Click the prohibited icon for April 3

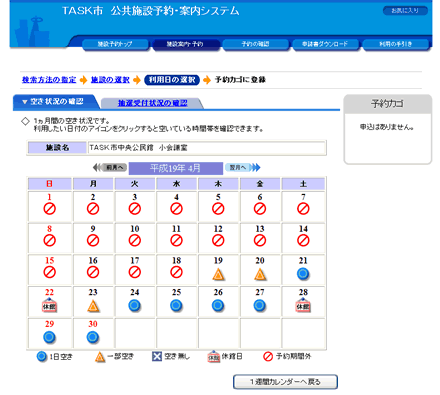point(135,209)
